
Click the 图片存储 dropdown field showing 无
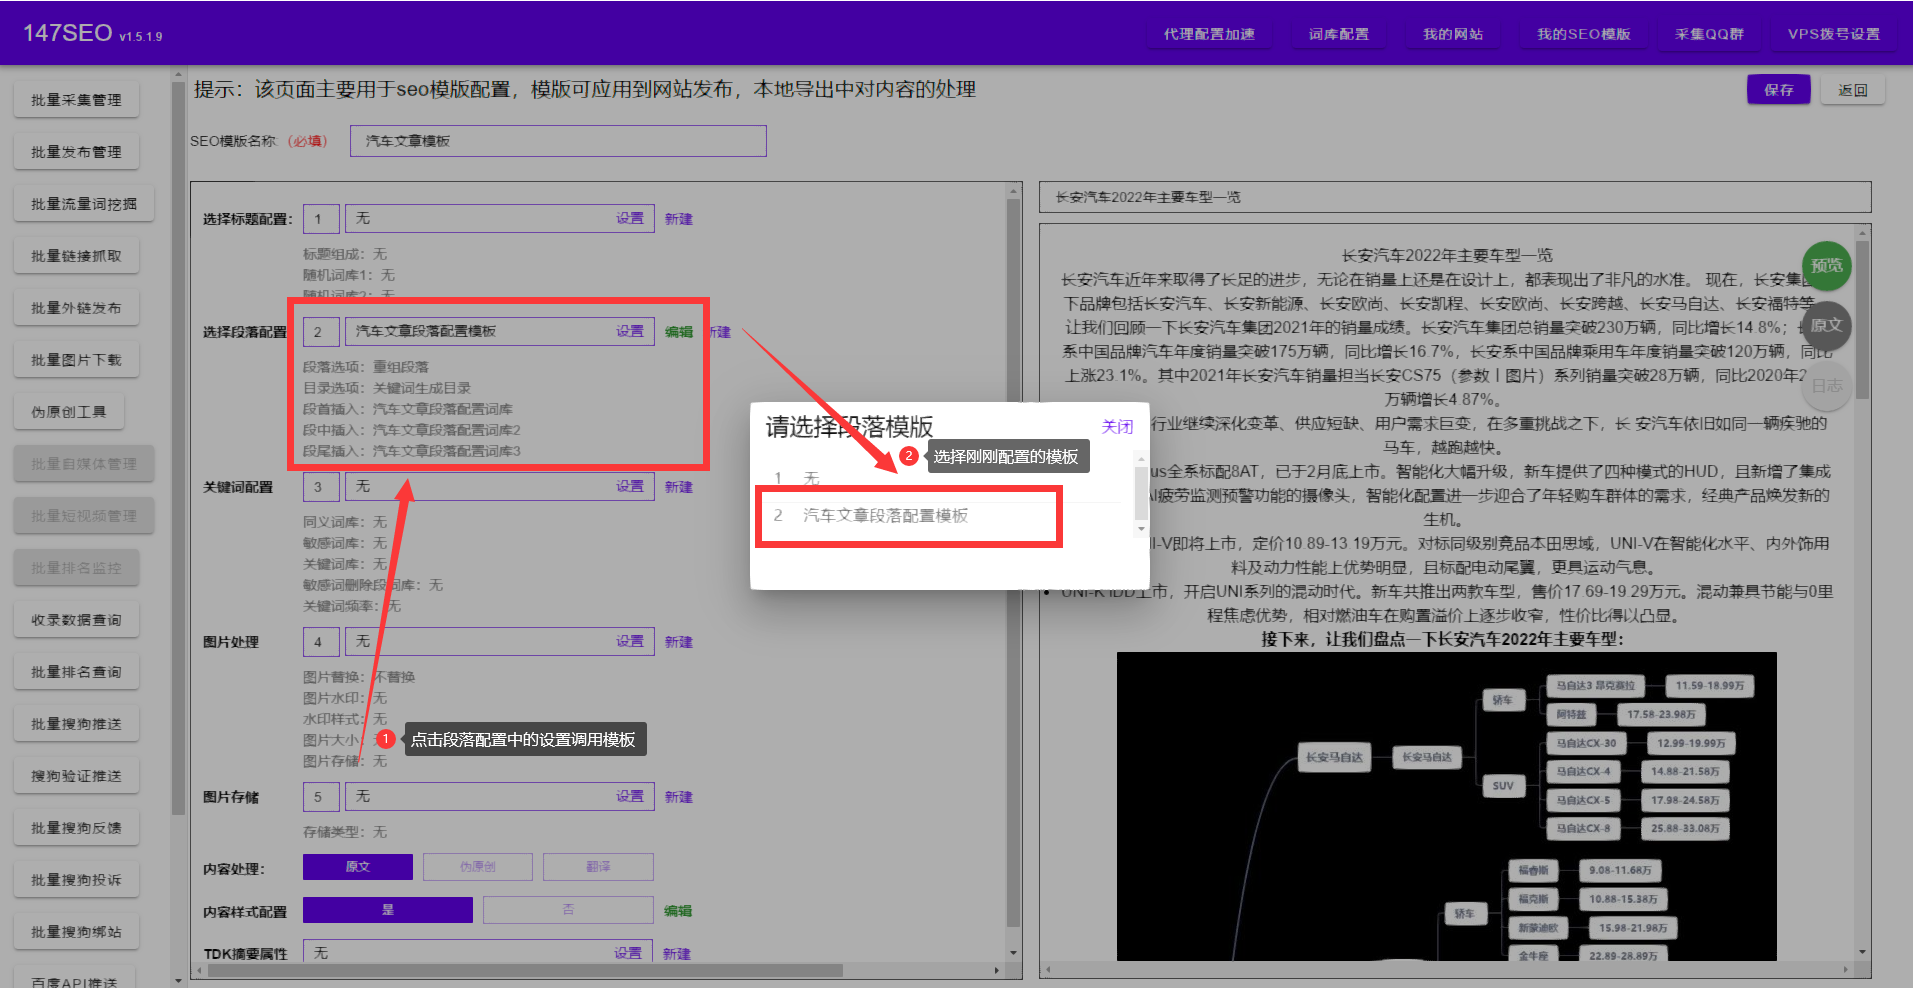(500, 796)
